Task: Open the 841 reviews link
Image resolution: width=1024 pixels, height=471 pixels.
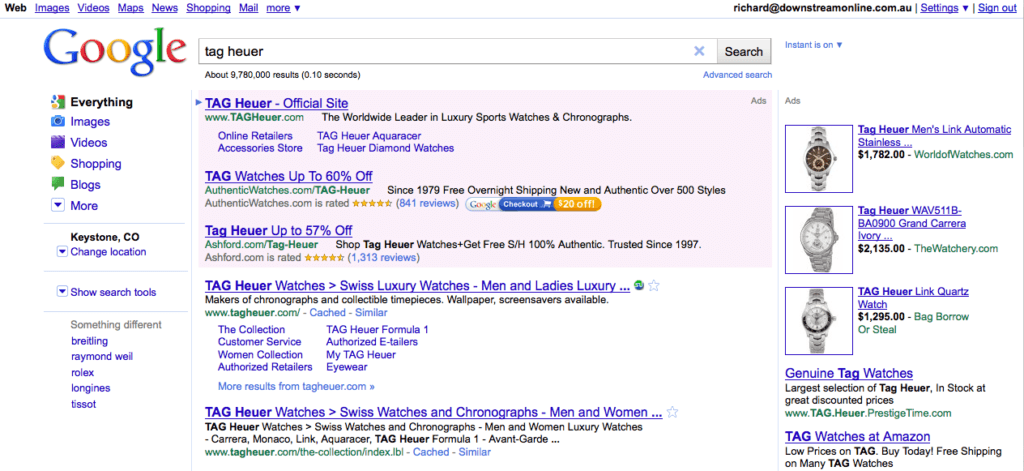Action: click(x=426, y=204)
